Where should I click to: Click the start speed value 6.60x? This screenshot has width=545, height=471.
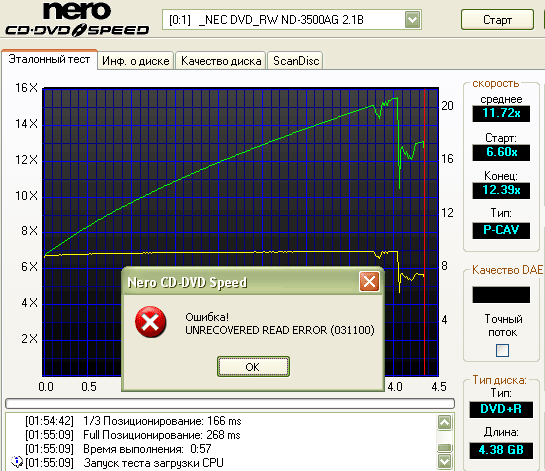point(501,152)
